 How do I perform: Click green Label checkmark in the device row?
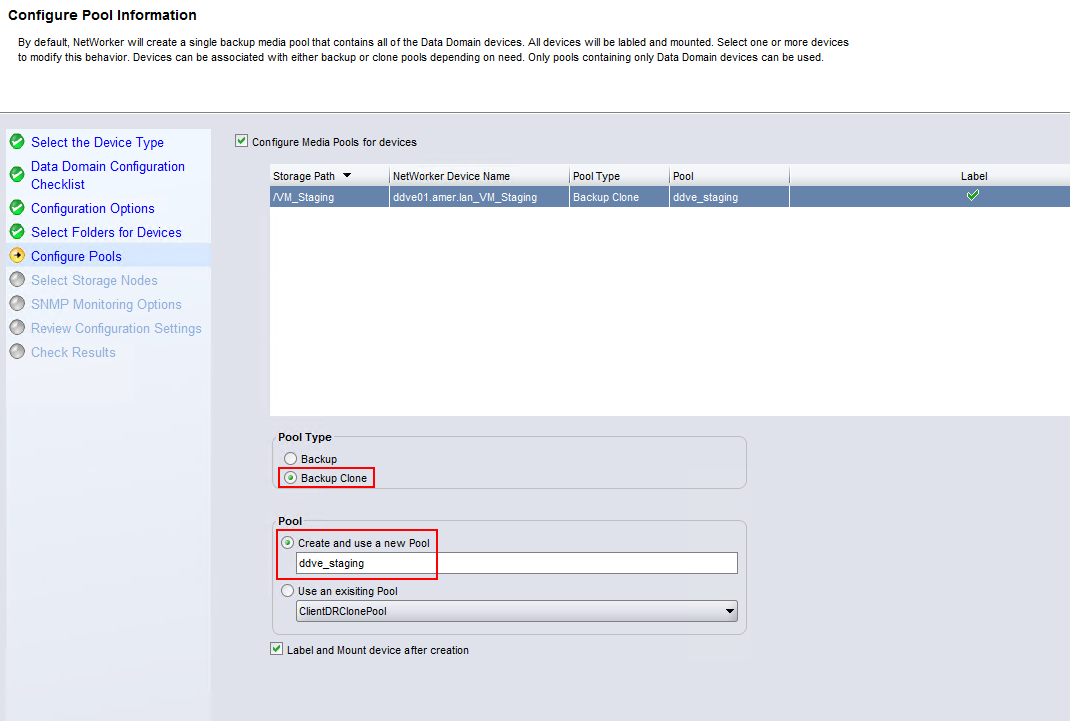(x=973, y=196)
